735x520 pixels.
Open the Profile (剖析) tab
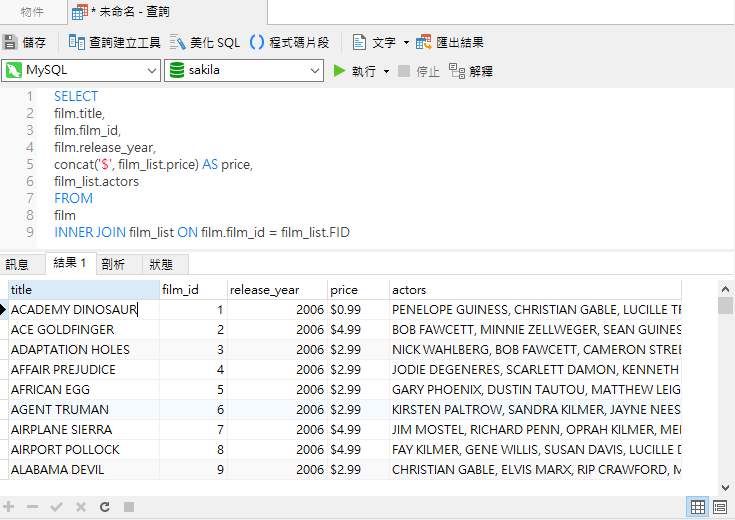[x=113, y=264]
